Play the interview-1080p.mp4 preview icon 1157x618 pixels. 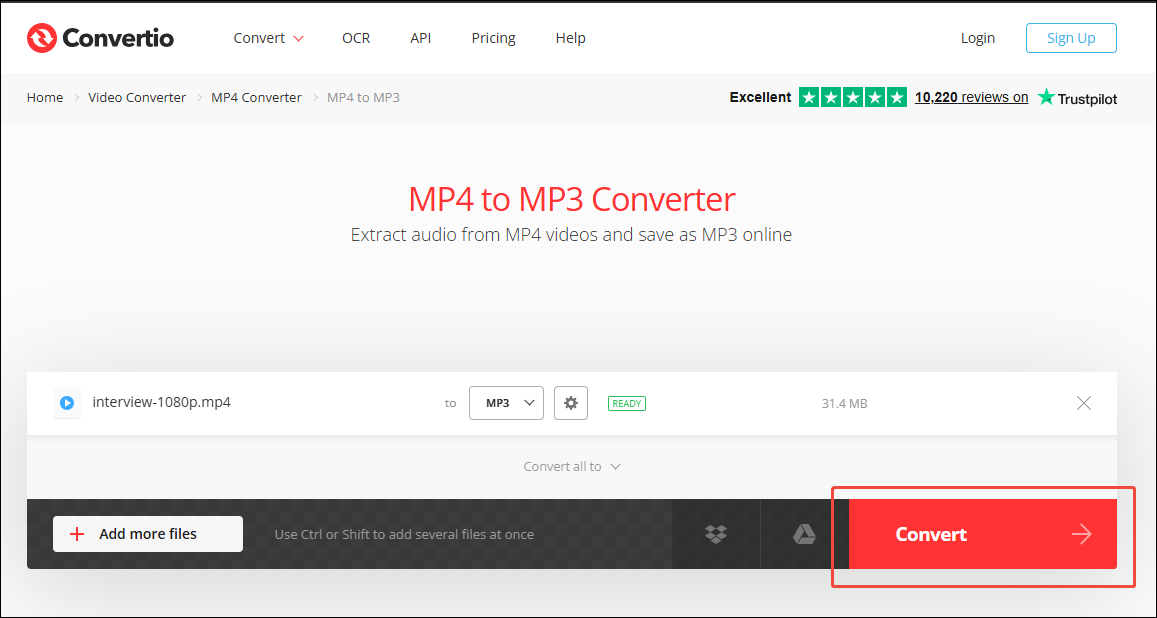click(67, 403)
